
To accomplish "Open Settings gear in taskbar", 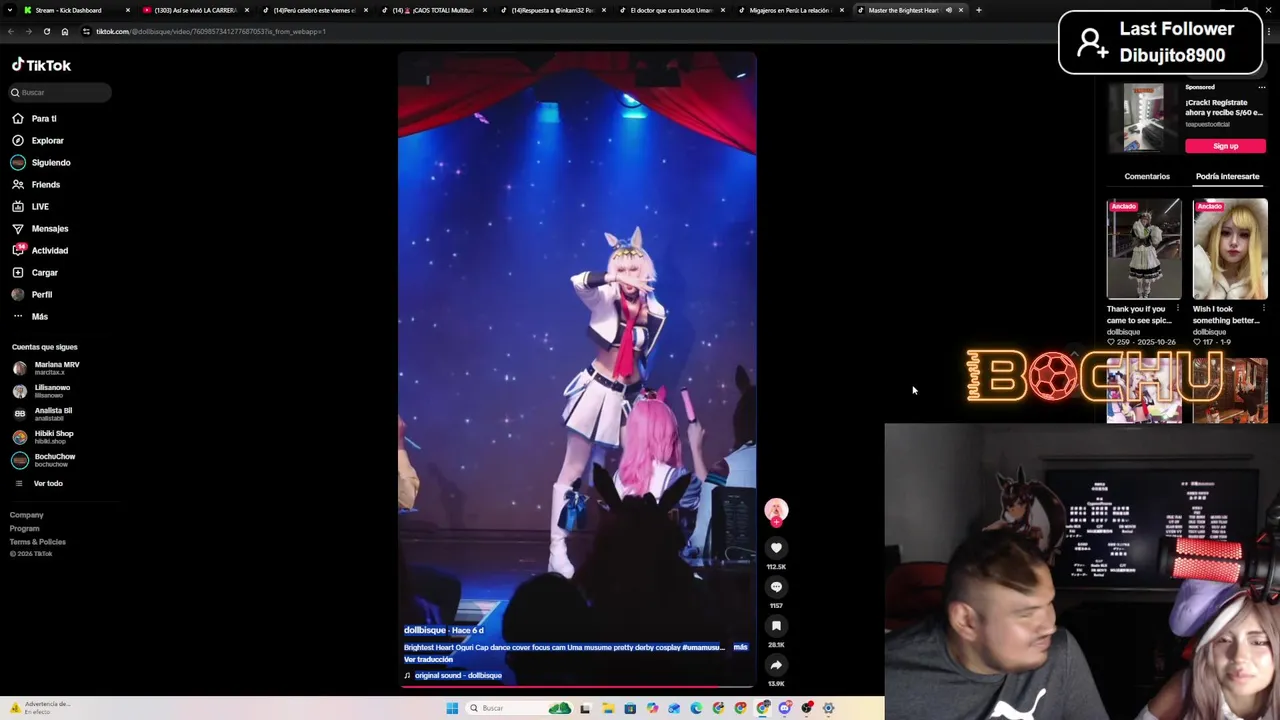I will [828, 708].
